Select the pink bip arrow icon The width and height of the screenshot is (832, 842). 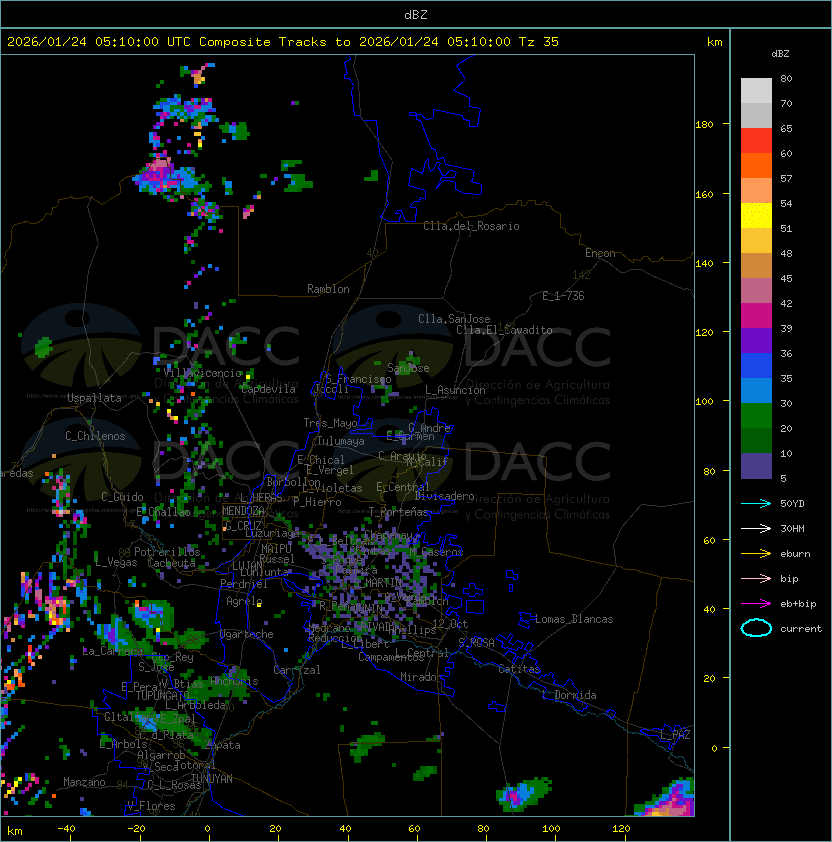coord(756,579)
